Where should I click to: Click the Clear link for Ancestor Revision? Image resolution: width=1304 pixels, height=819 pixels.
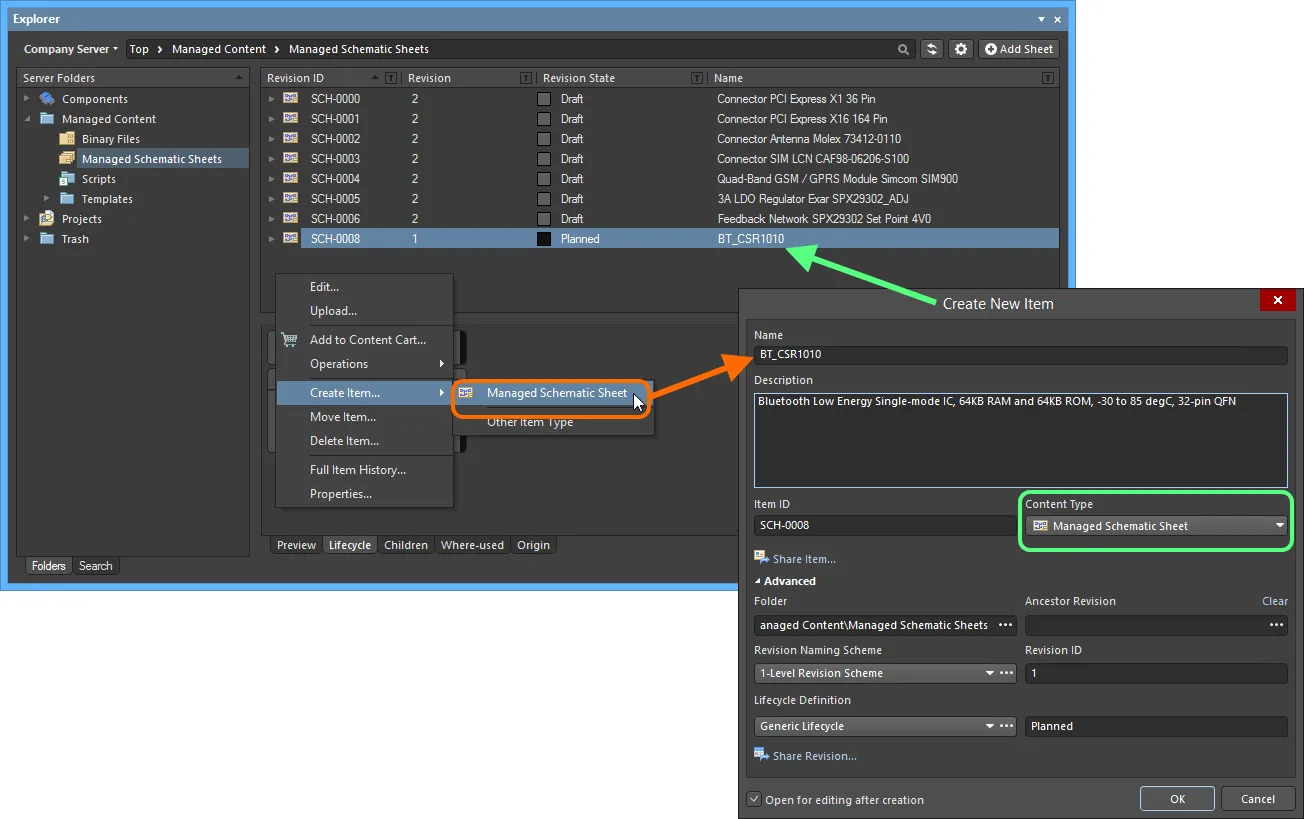1274,601
